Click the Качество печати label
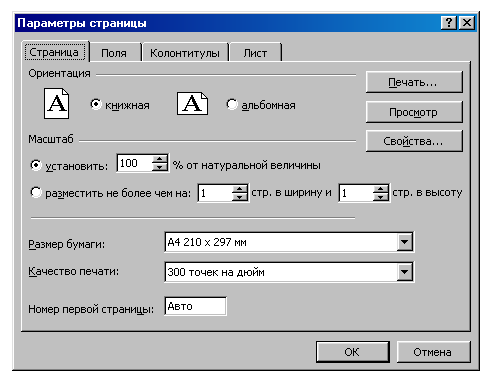Viewport: 494px width, 384px height. pyautogui.click(x=74, y=271)
